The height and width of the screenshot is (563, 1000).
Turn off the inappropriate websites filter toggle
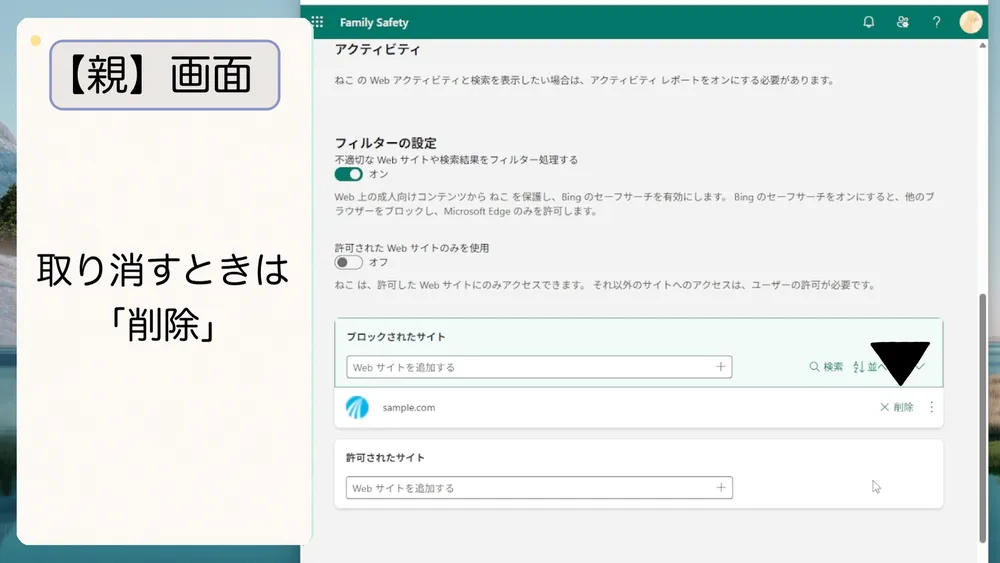click(x=348, y=174)
